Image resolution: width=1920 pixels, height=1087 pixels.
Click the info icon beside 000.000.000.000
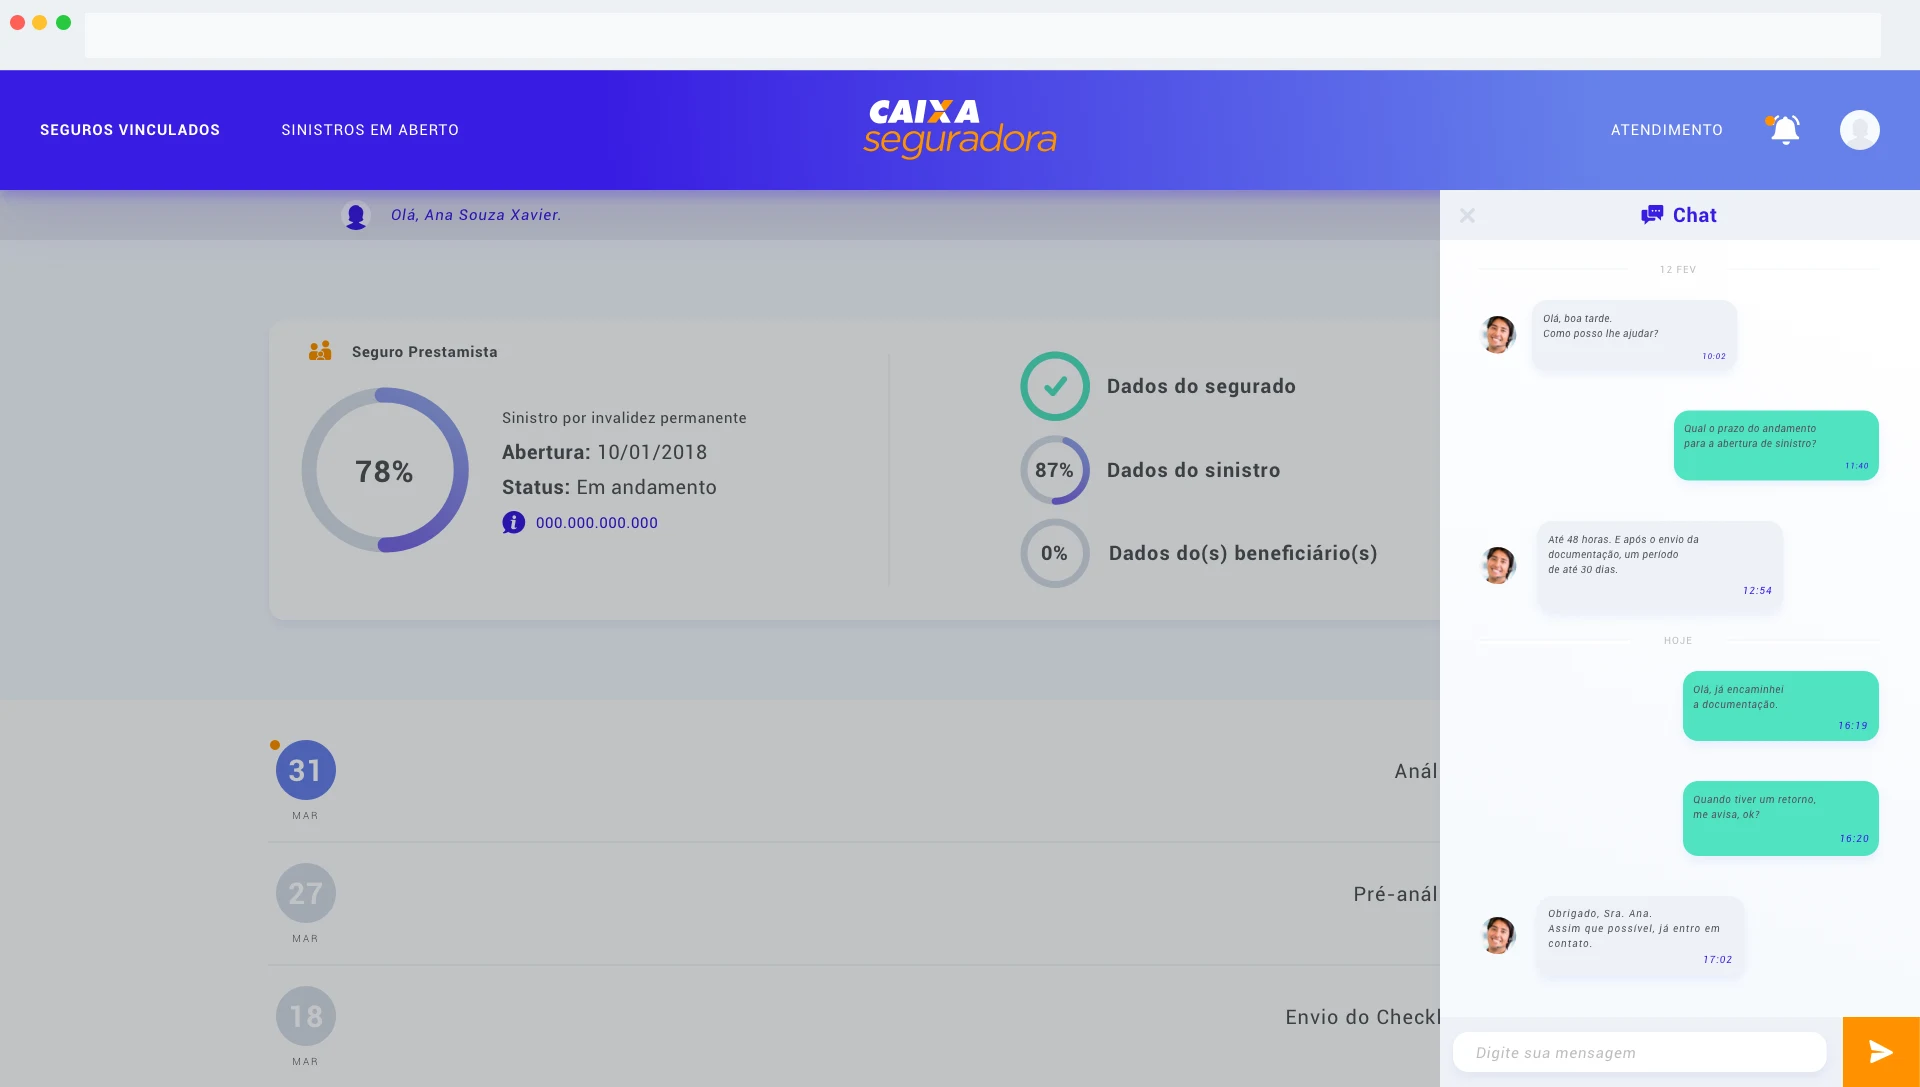(x=513, y=522)
